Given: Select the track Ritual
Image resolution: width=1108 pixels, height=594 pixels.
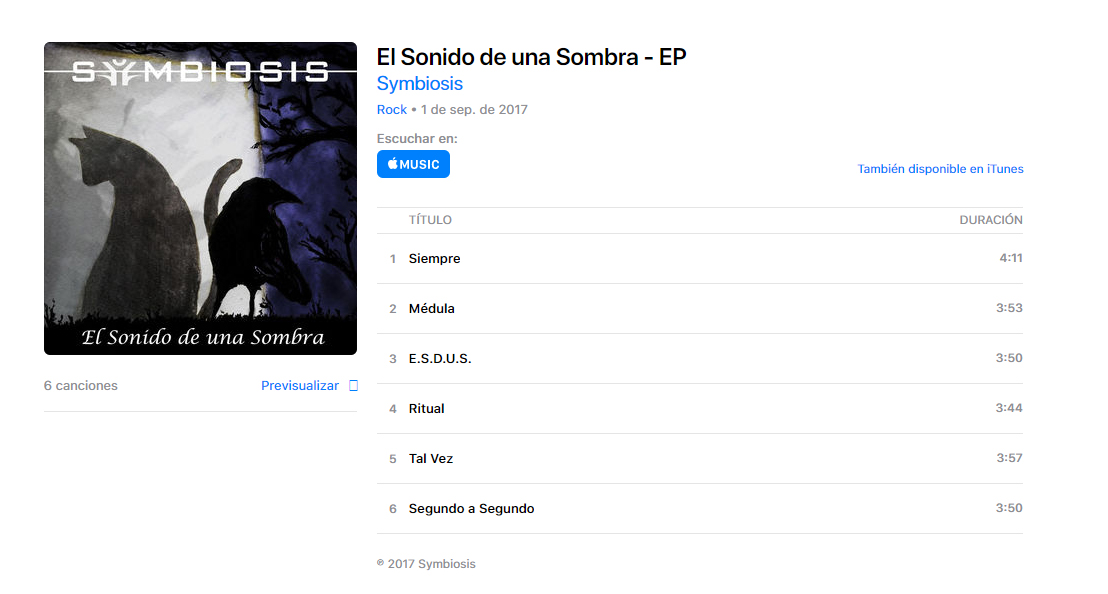Looking at the screenshot, I should (x=700, y=409).
